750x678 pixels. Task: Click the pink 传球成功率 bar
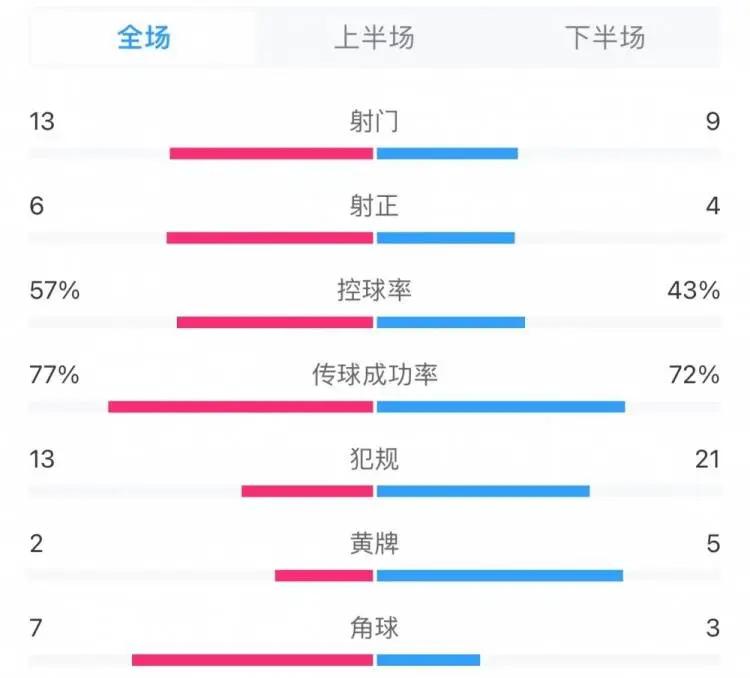pyautogui.click(x=241, y=407)
